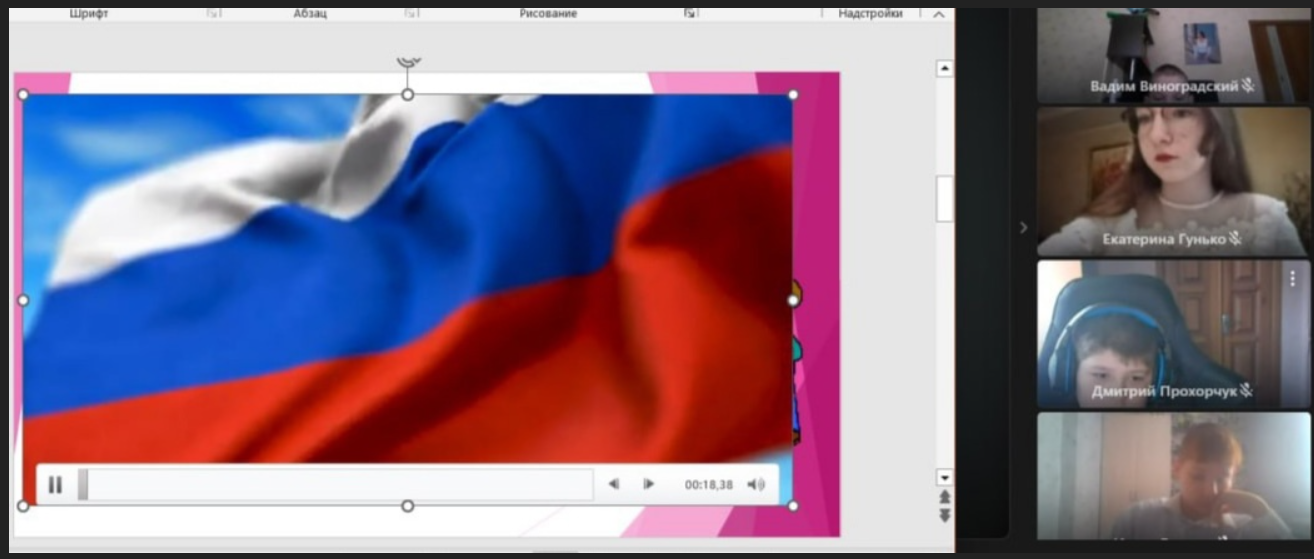Step the video forward one frame
Viewport: 1314px width, 559px height.
pos(648,484)
